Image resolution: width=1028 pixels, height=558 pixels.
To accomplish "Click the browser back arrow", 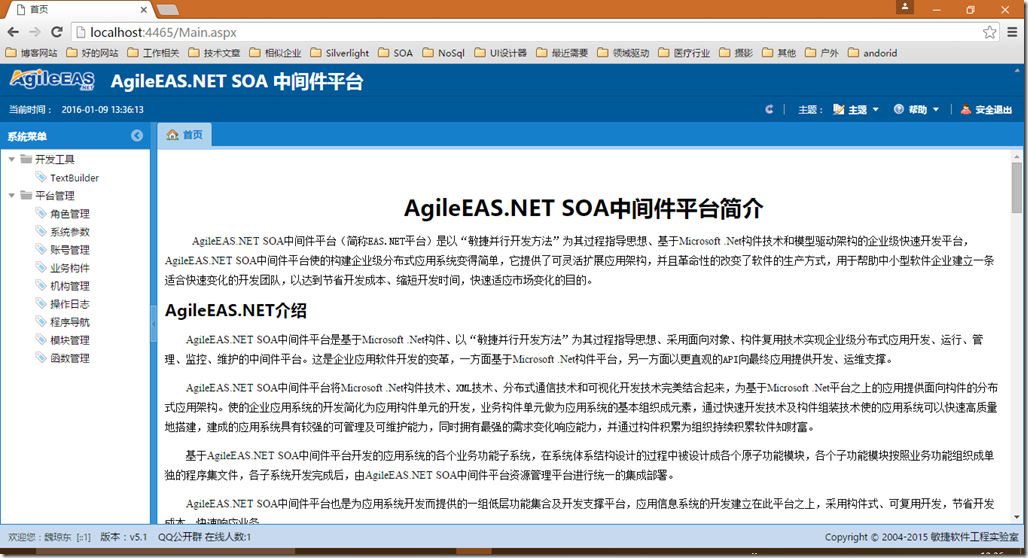I will click(x=13, y=32).
